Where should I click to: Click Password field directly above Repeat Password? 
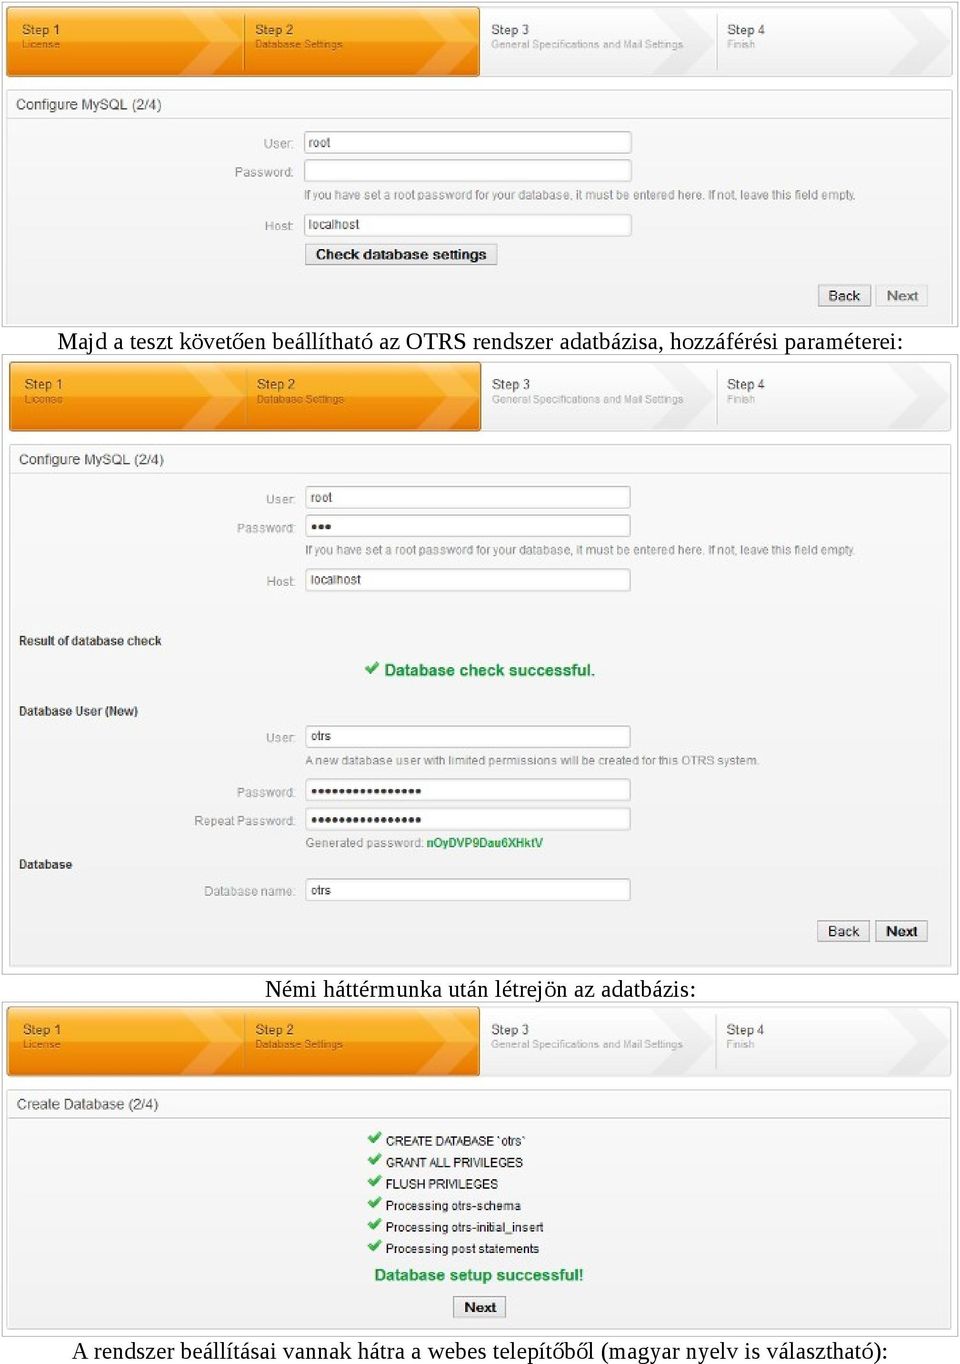pos(468,791)
